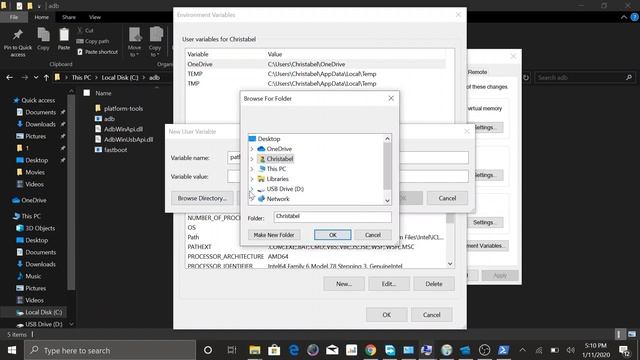
Task: Expand the OneDrive tree node
Action: point(252,149)
